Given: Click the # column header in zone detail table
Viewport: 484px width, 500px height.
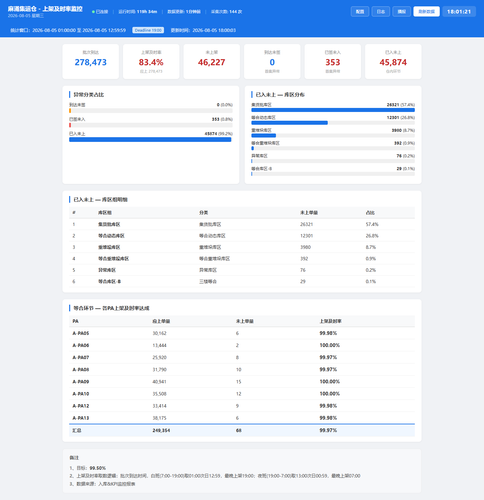Looking at the screenshot, I should 74,213.
